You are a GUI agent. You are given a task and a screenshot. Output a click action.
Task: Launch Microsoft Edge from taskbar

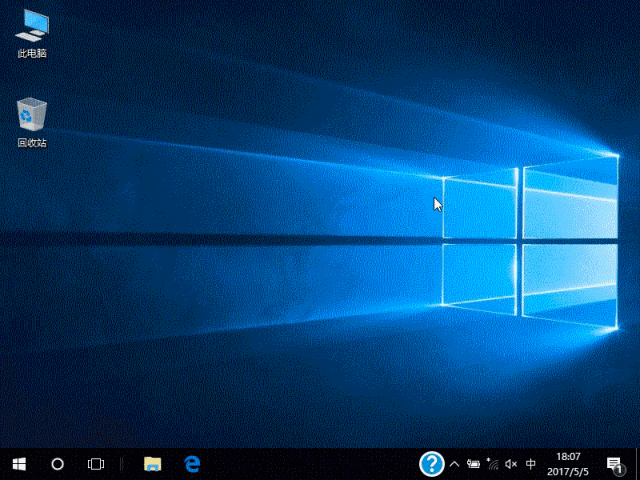[192, 464]
